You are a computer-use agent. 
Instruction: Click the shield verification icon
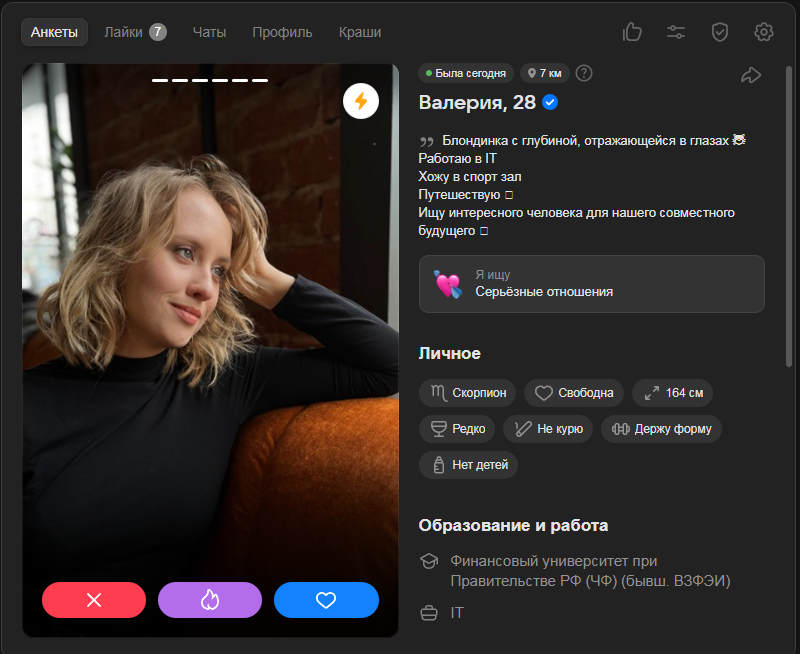(x=720, y=32)
